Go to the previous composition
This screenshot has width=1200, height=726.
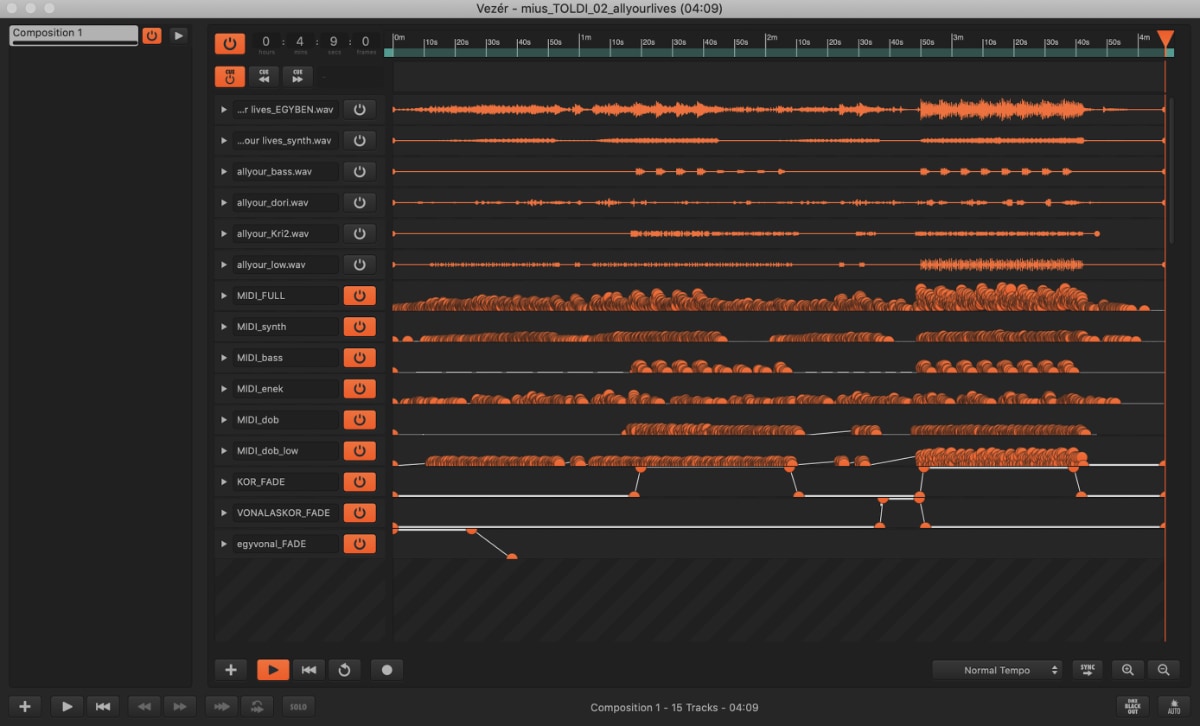click(x=144, y=706)
